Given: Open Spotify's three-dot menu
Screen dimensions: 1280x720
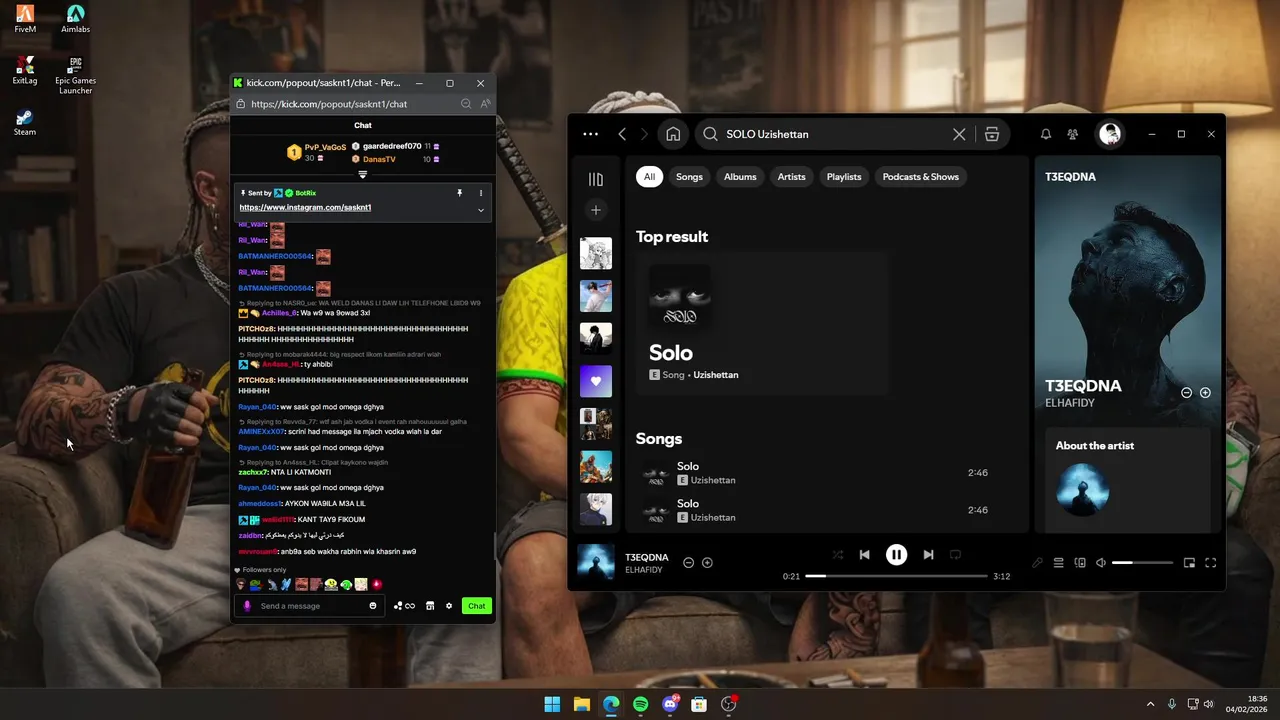Looking at the screenshot, I should tap(591, 134).
